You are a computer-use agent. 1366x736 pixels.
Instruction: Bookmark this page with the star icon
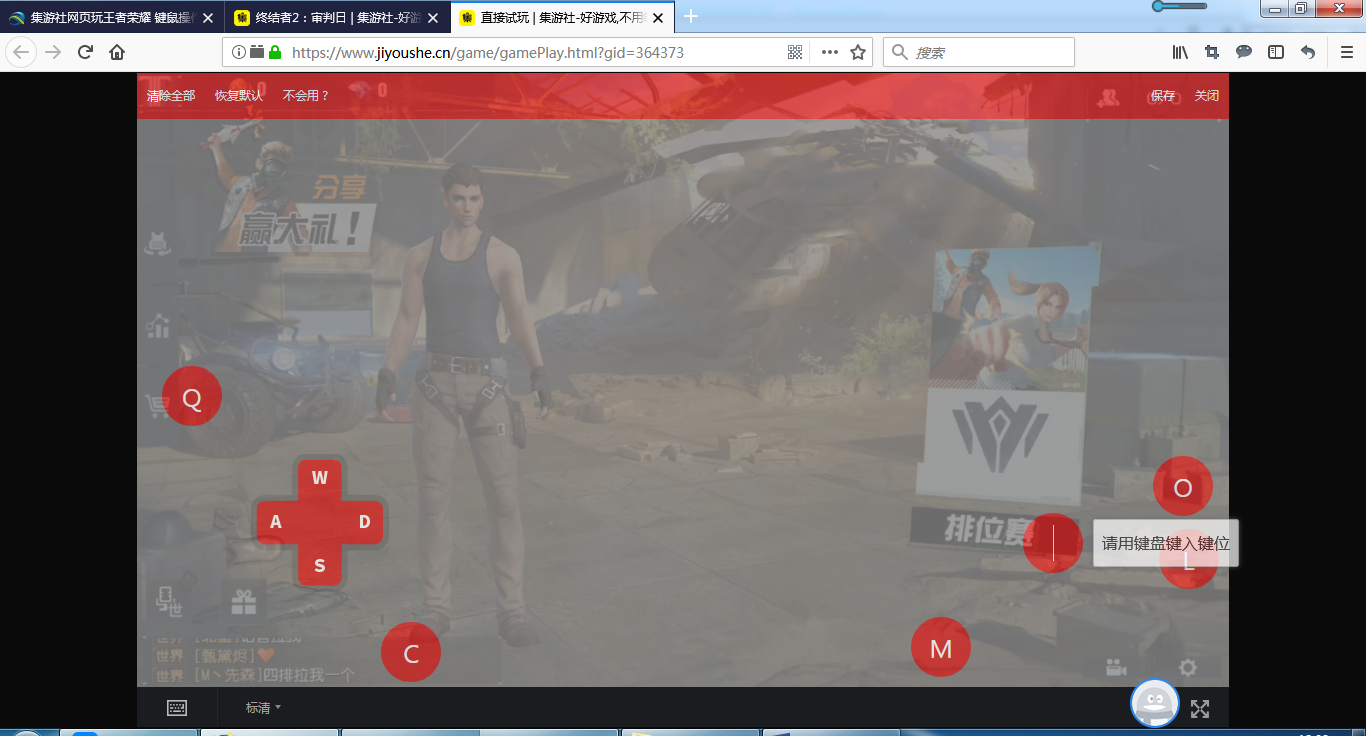click(857, 53)
